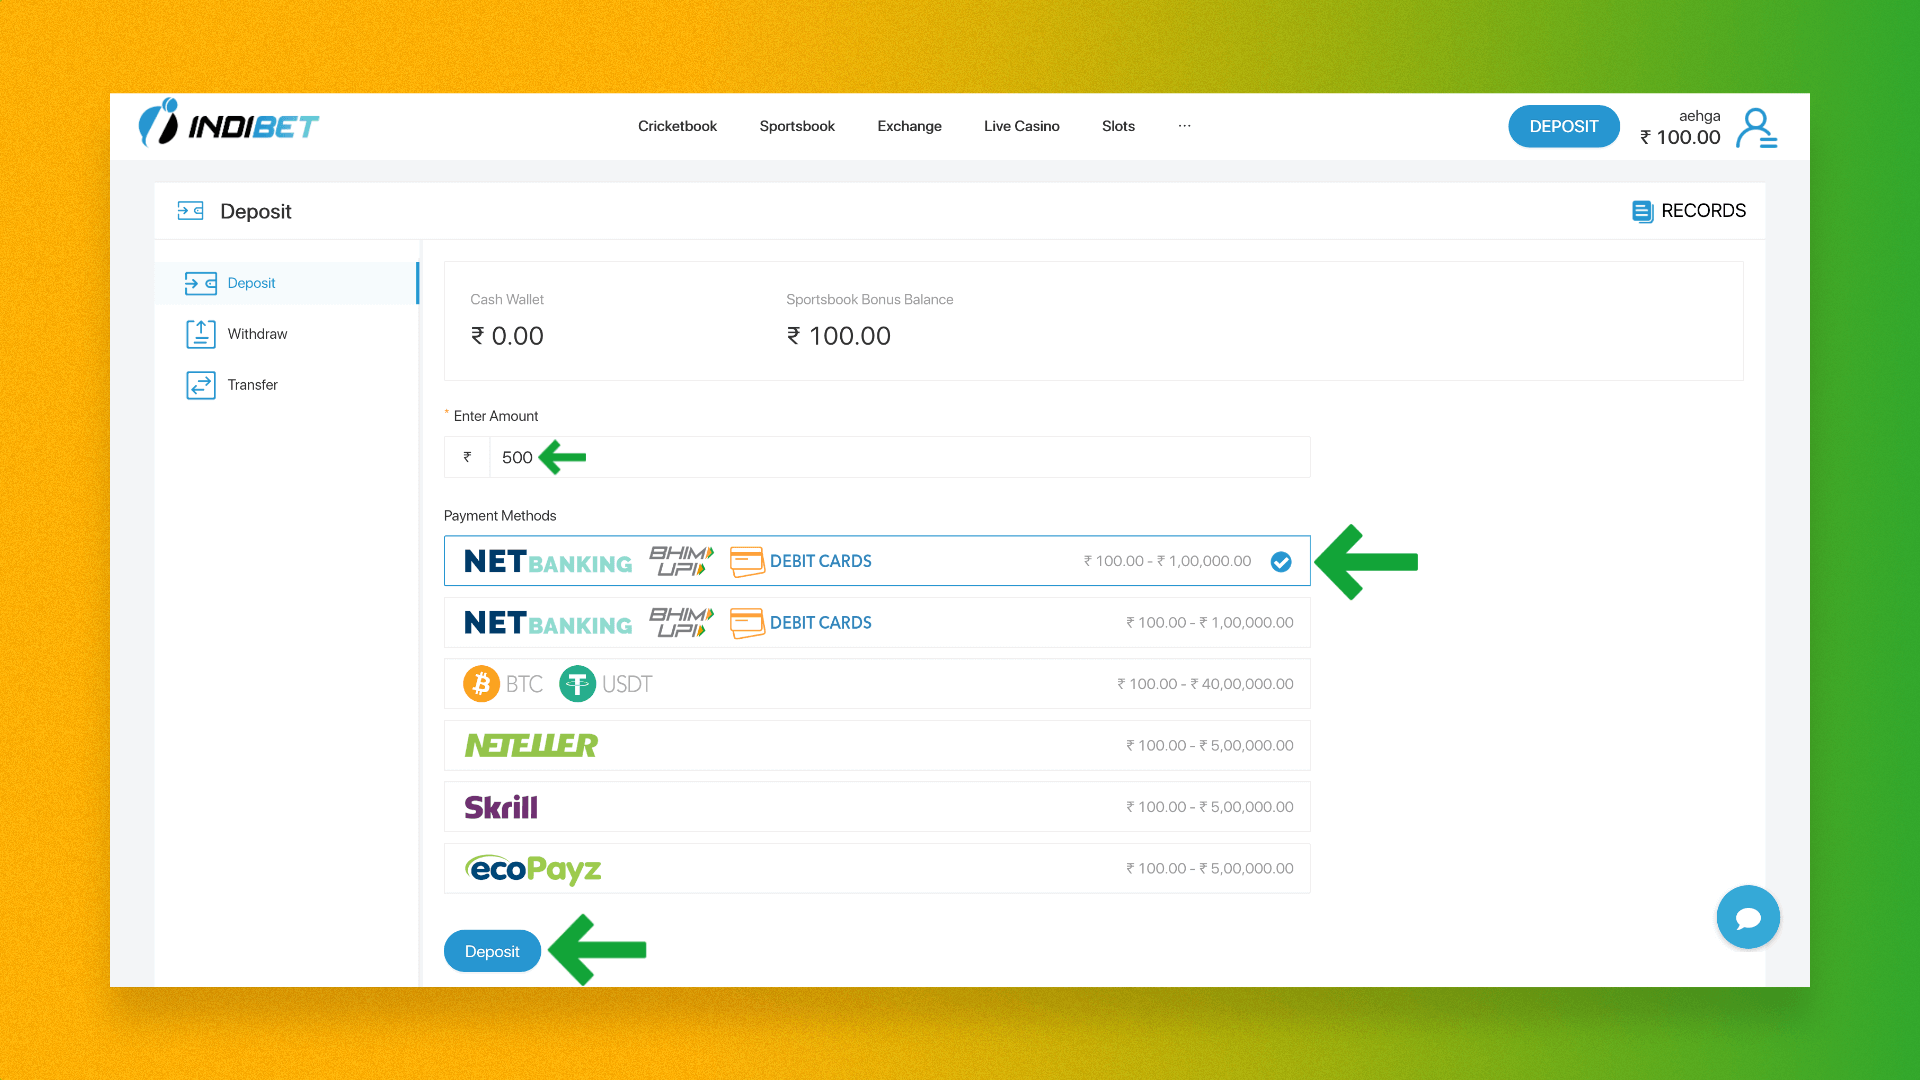Click the Cash Wallet ₹ 0.00 value
The width and height of the screenshot is (1920, 1080).
point(507,336)
